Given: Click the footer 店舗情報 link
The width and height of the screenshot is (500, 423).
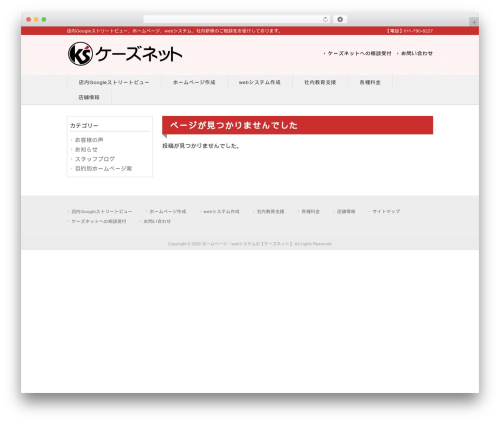Looking at the screenshot, I should 346,211.
